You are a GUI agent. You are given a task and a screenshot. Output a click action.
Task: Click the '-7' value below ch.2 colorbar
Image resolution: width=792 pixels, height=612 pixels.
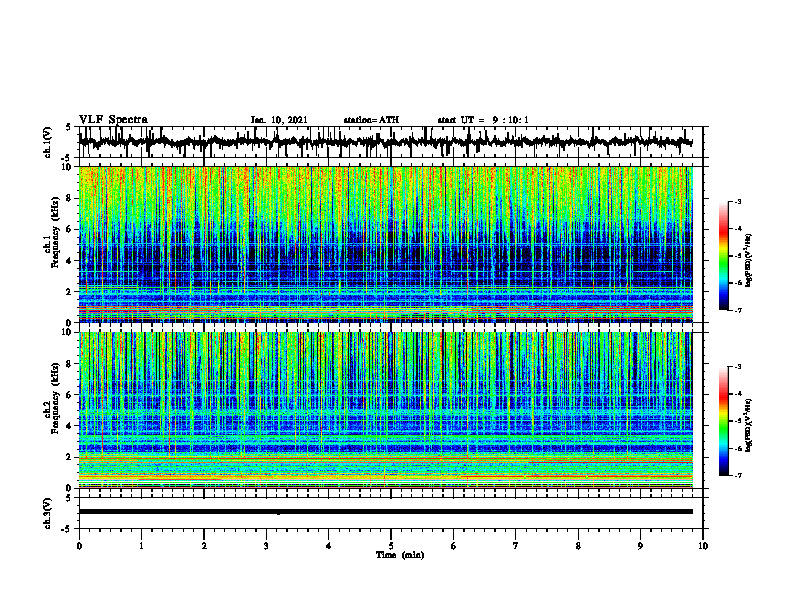pos(737,476)
